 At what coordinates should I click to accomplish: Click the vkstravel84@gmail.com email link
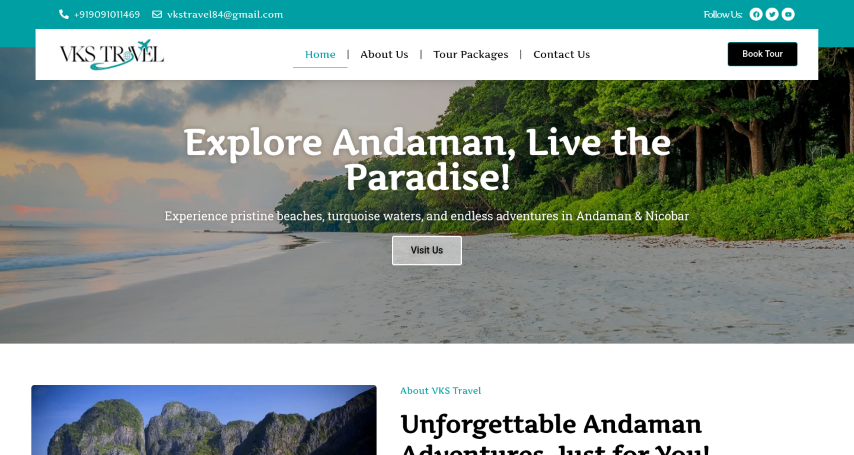click(x=225, y=15)
